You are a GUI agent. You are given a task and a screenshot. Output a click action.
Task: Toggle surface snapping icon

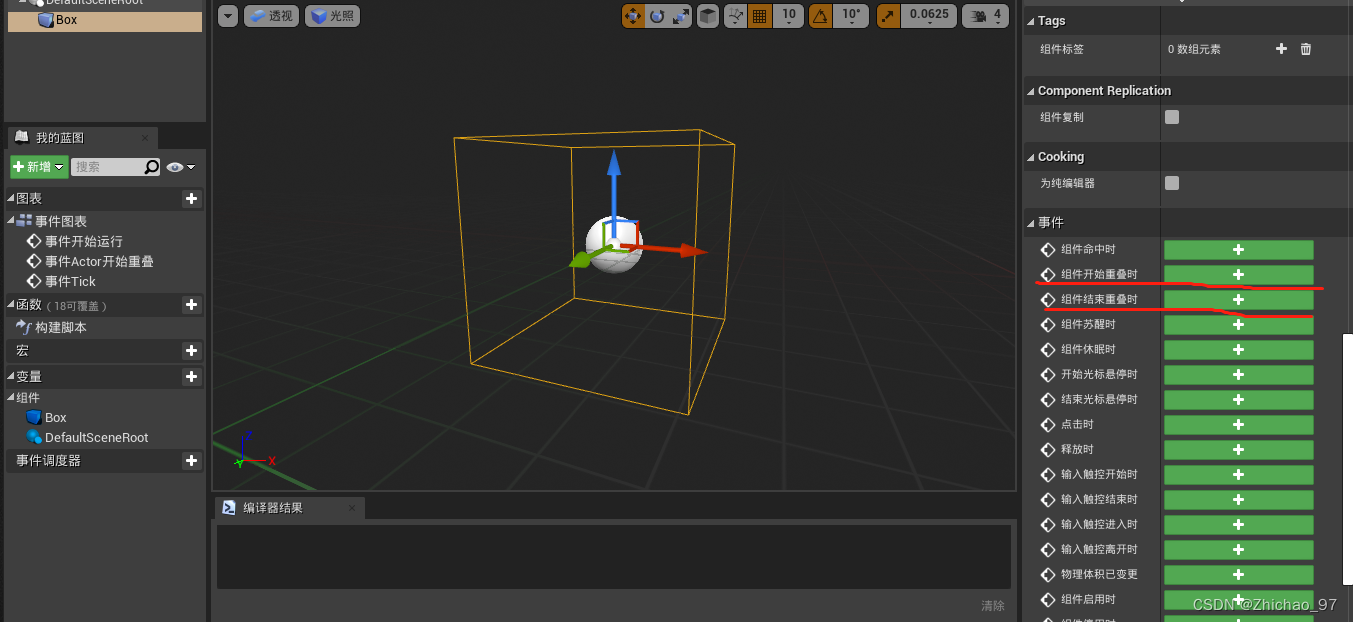(x=735, y=16)
